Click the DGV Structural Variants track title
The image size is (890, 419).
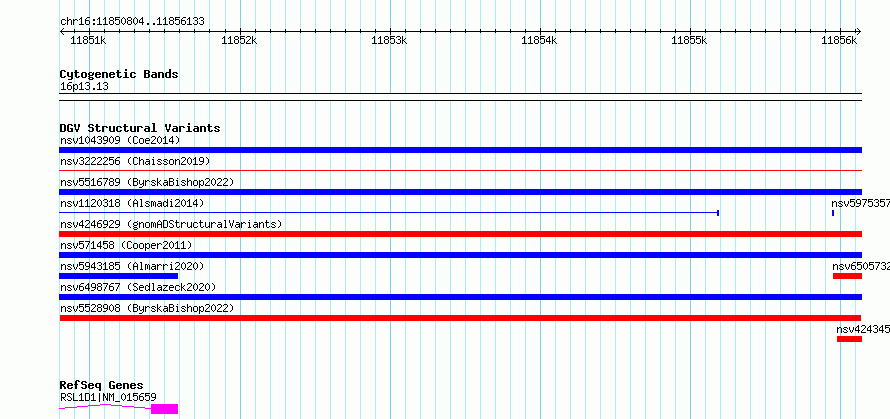click(140, 128)
